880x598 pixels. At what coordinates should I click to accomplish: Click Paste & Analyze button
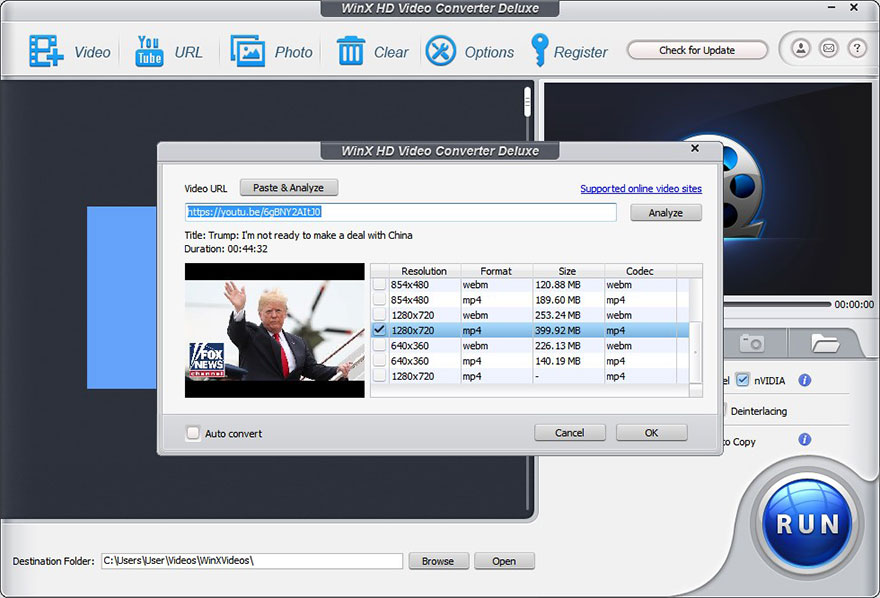coord(288,187)
